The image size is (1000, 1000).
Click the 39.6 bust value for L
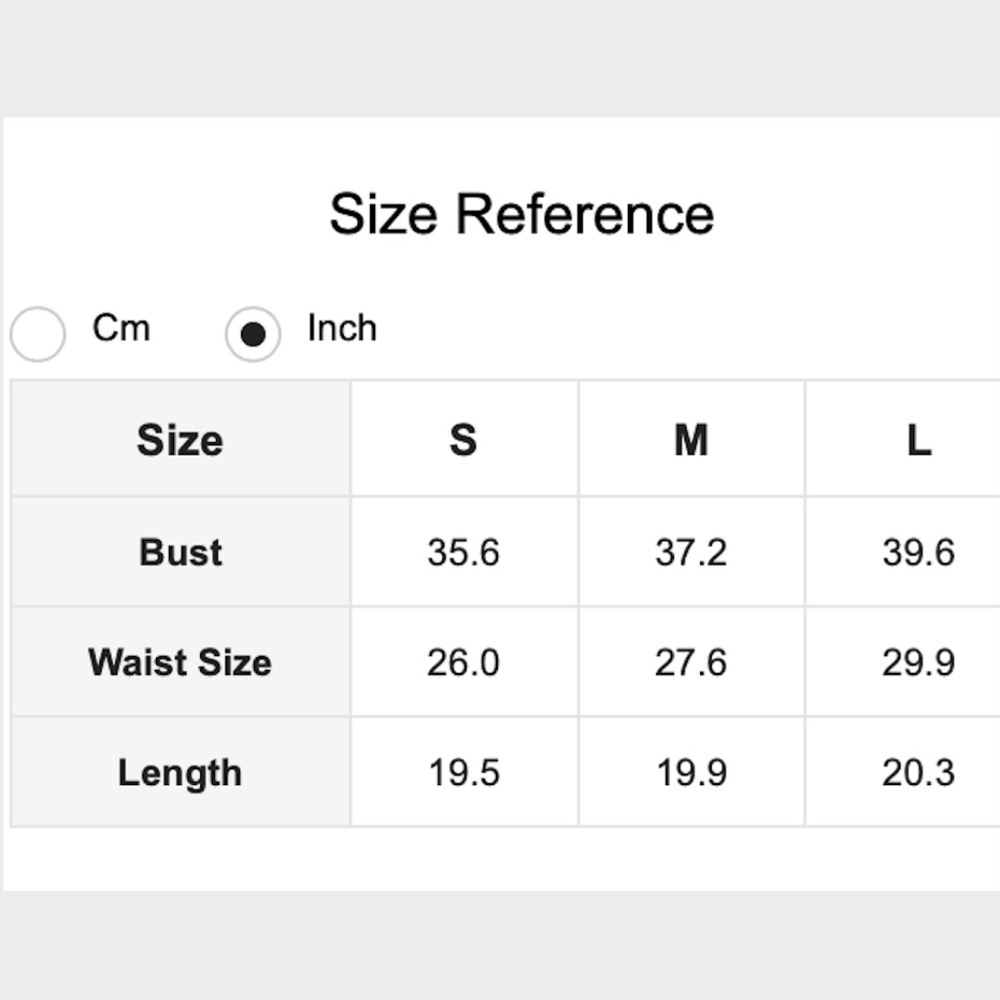point(918,552)
